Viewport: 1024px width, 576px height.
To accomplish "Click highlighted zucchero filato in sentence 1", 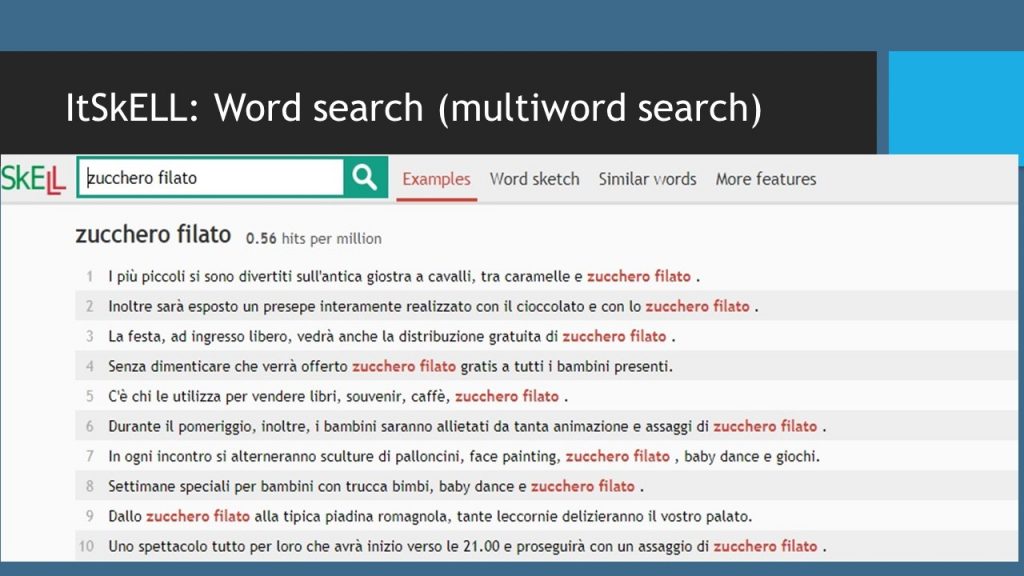I will point(638,276).
